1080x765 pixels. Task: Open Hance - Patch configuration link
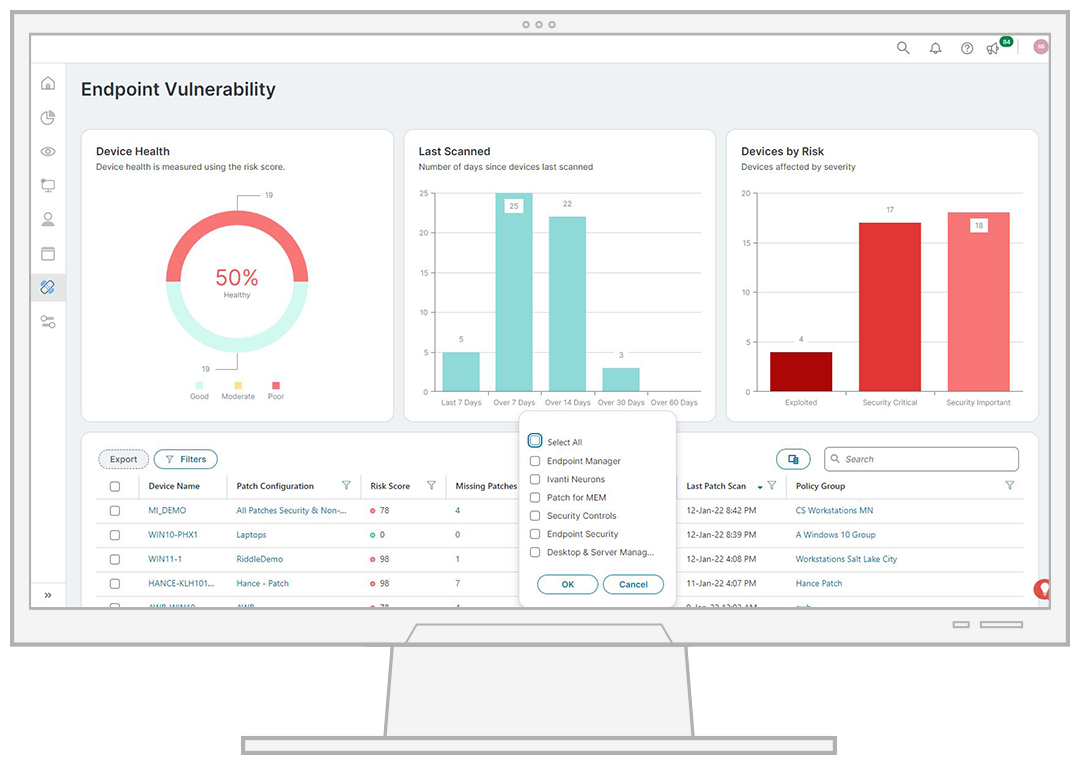[262, 583]
